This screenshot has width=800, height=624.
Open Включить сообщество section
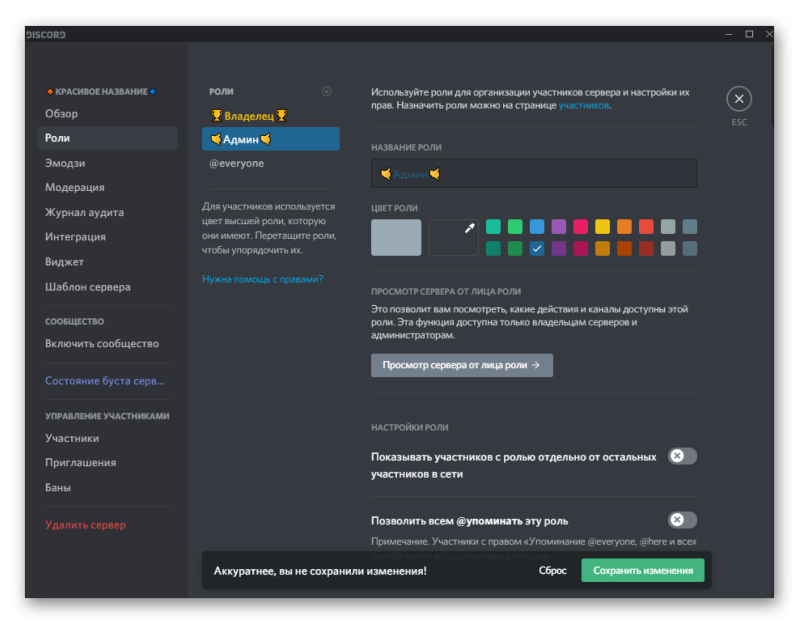point(108,343)
